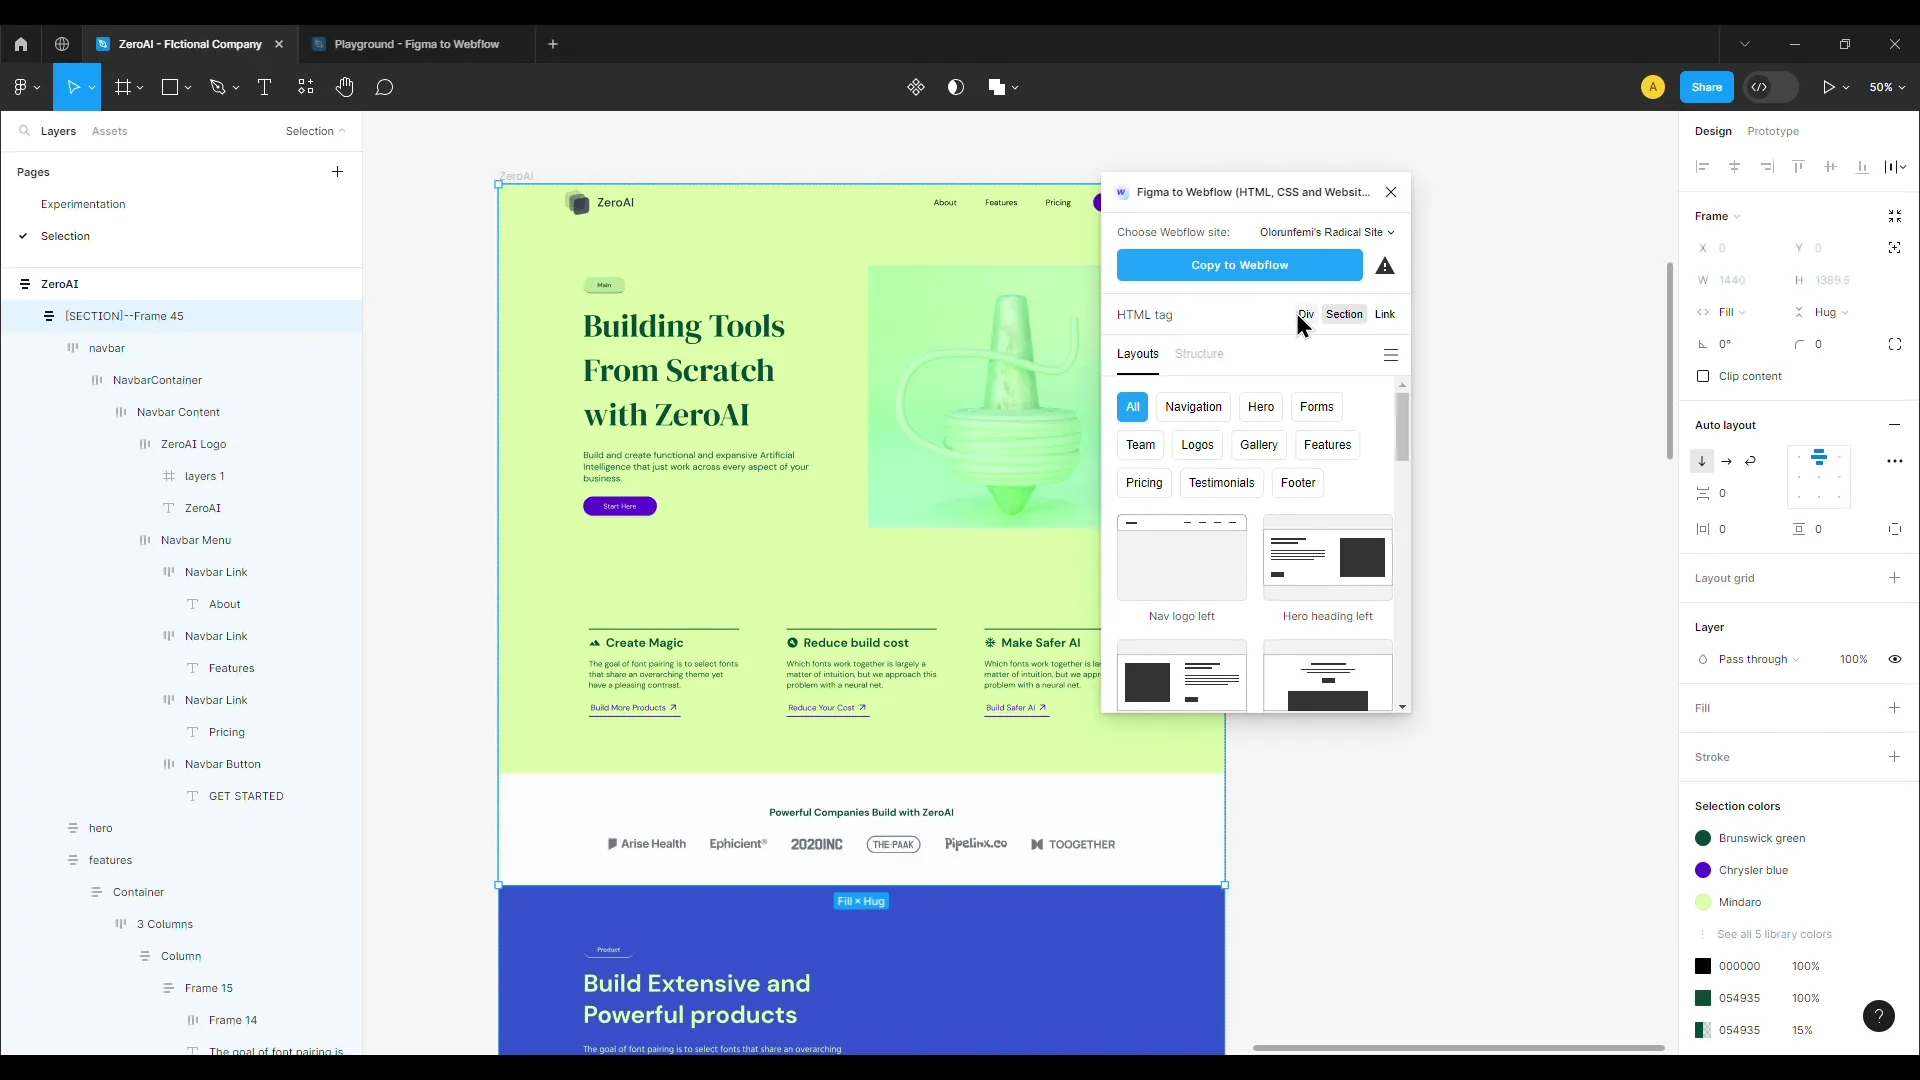Click the Share button
The image size is (1920, 1080).
point(1706,87)
